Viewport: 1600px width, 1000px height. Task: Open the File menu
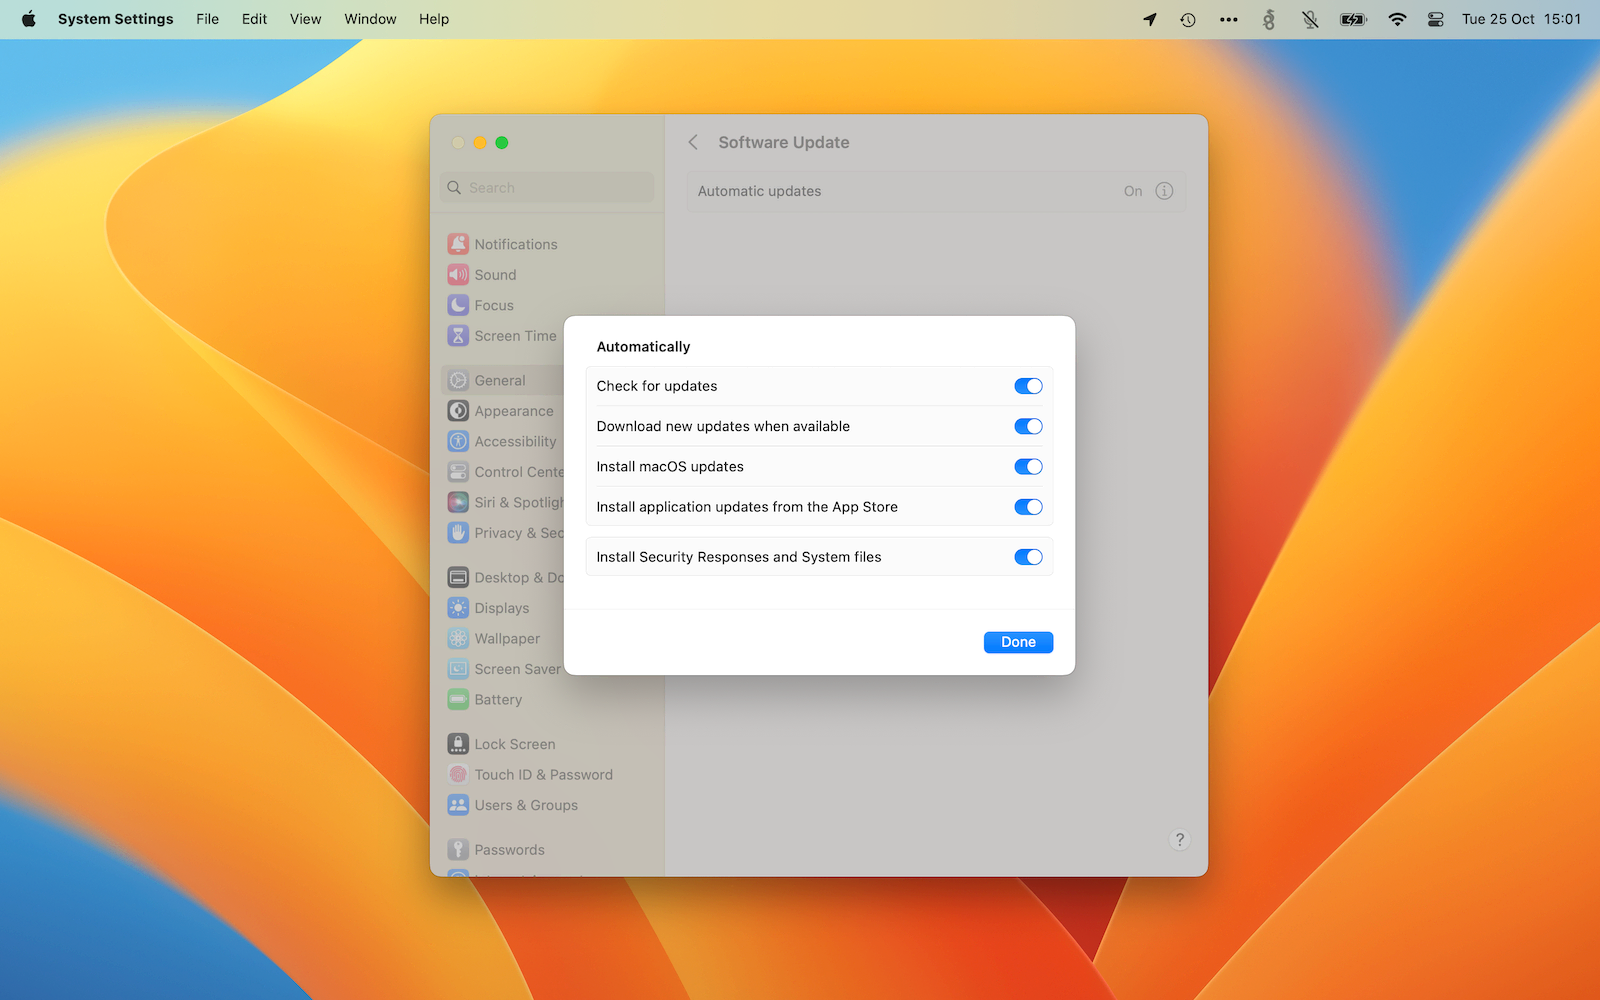click(x=207, y=19)
